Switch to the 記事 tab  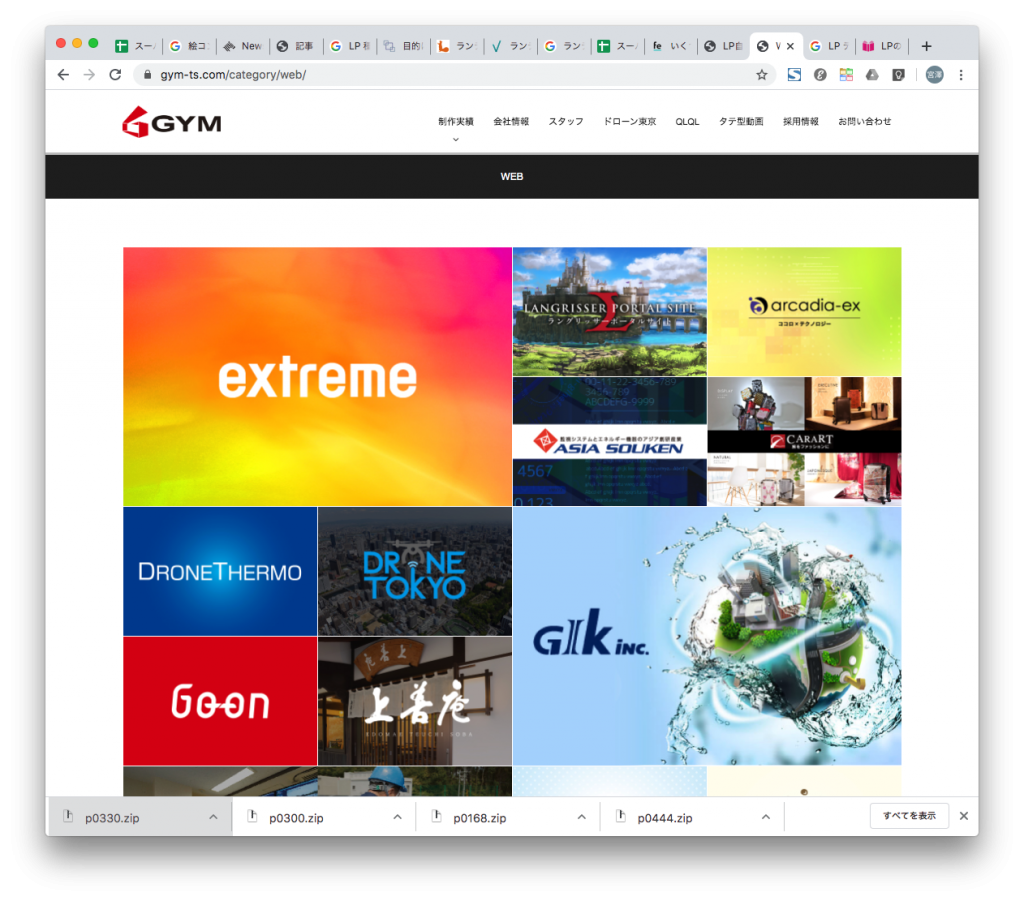296,46
